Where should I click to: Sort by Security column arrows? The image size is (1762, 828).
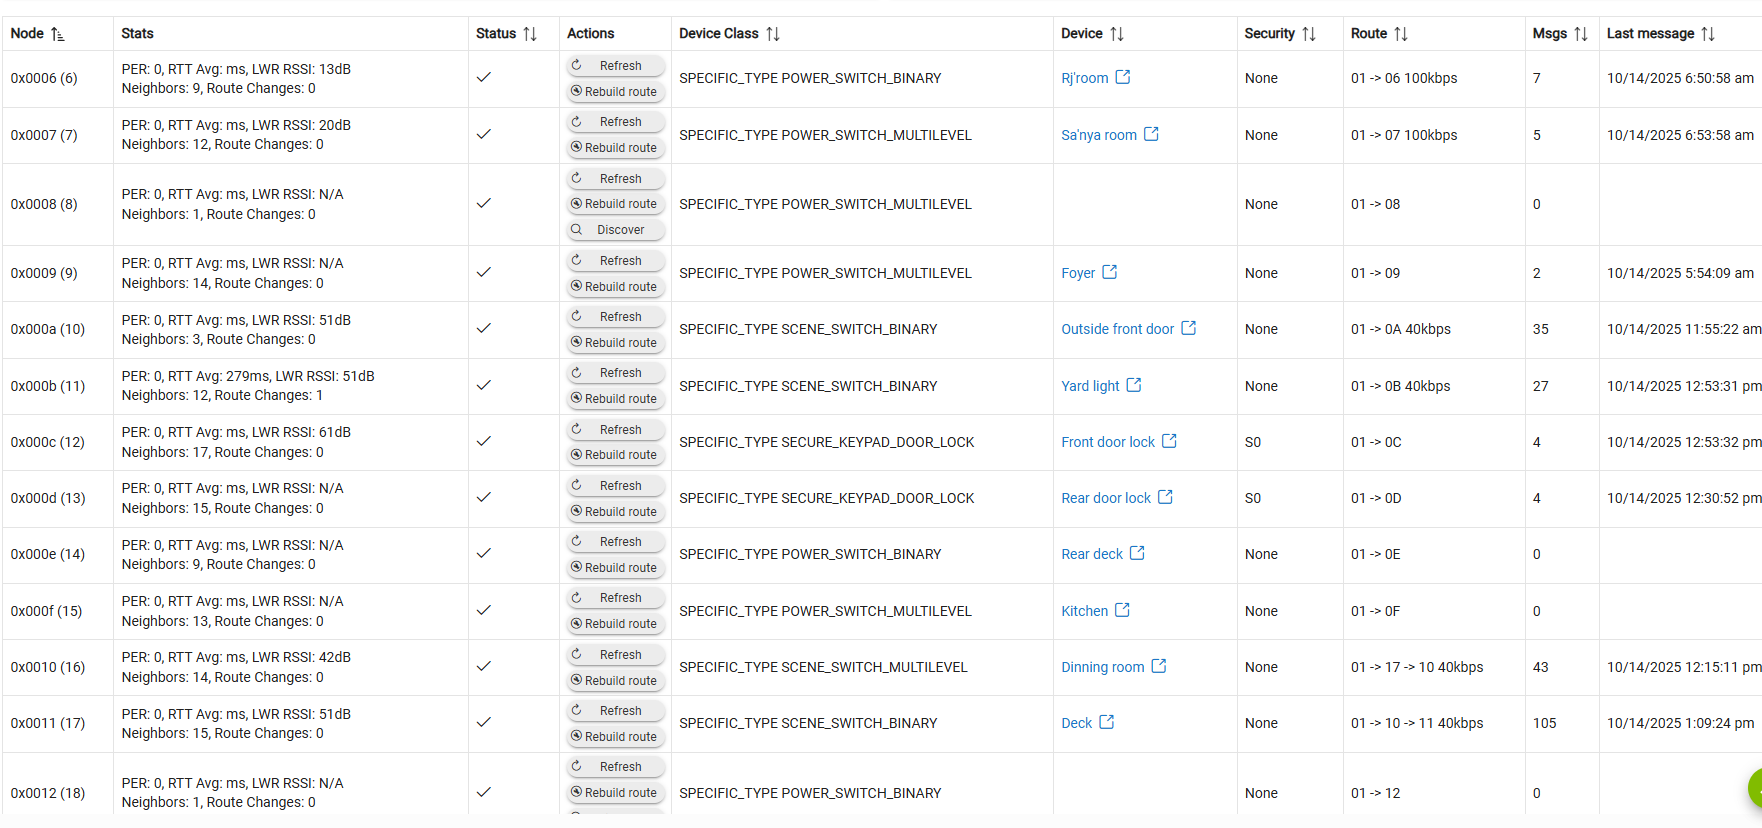[1309, 34]
